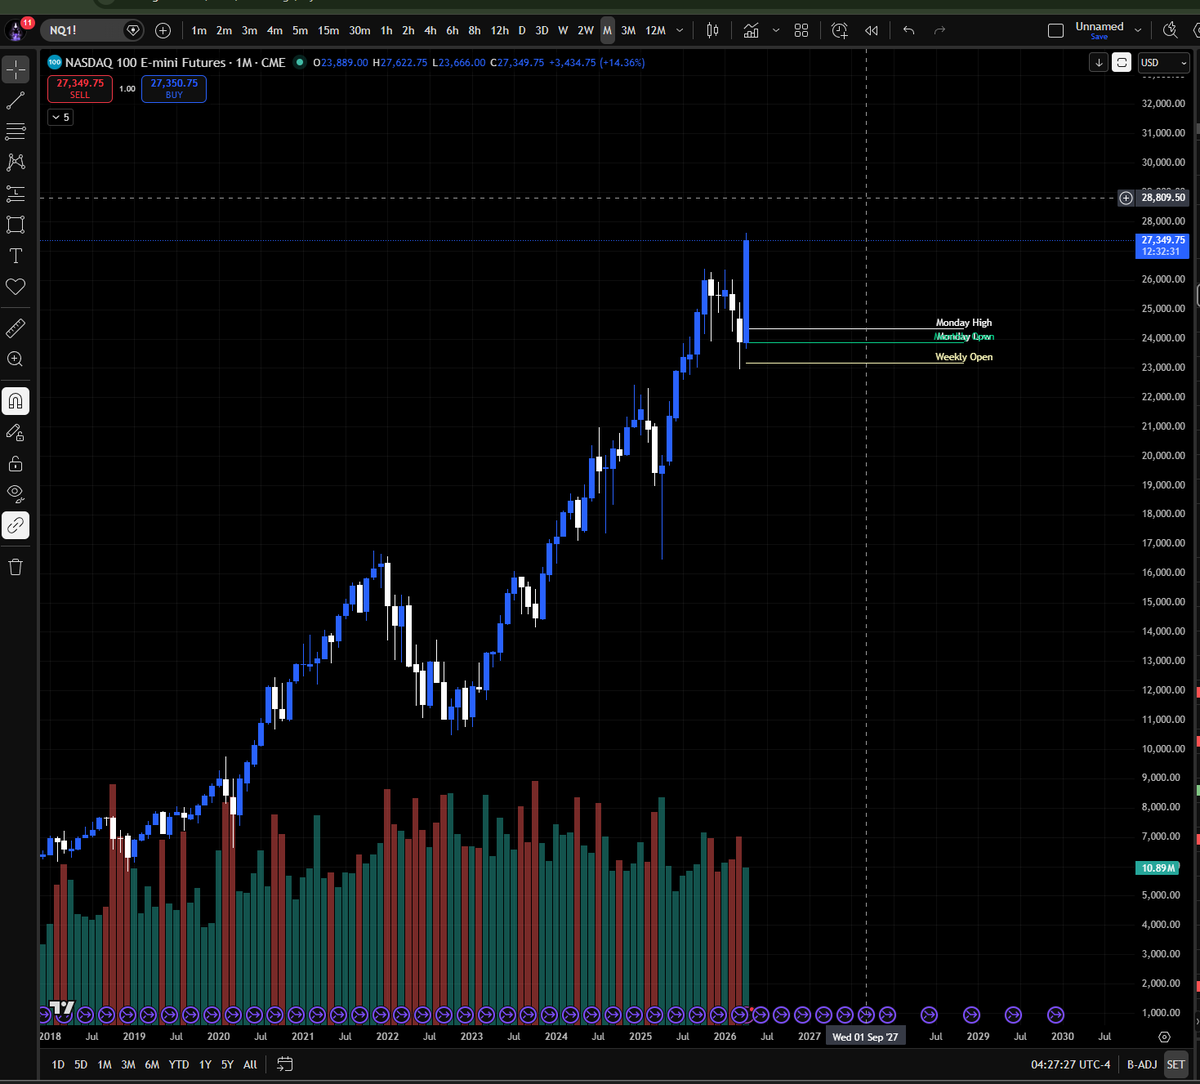Toggle the drawings link sync icon
Image resolution: width=1200 pixels, height=1084 pixels.
(x=15, y=525)
